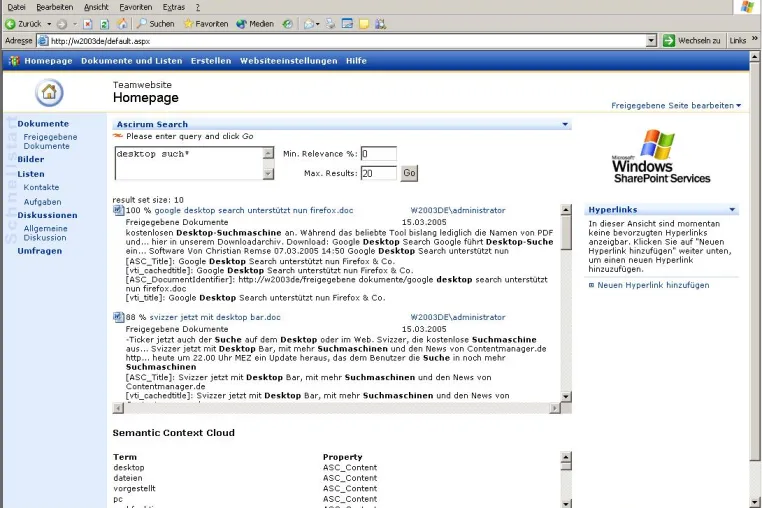The height and width of the screenshot is (508, 762).
Task: Open svizzer jetzt mit desktop bar.doc link
Action: (x=215, y=317)
